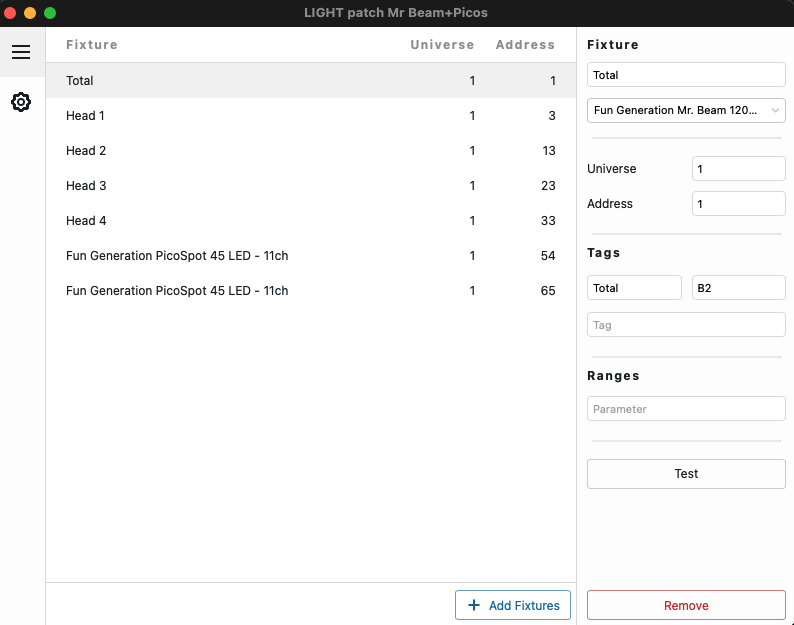Click the Address number input field

point(738,204)
